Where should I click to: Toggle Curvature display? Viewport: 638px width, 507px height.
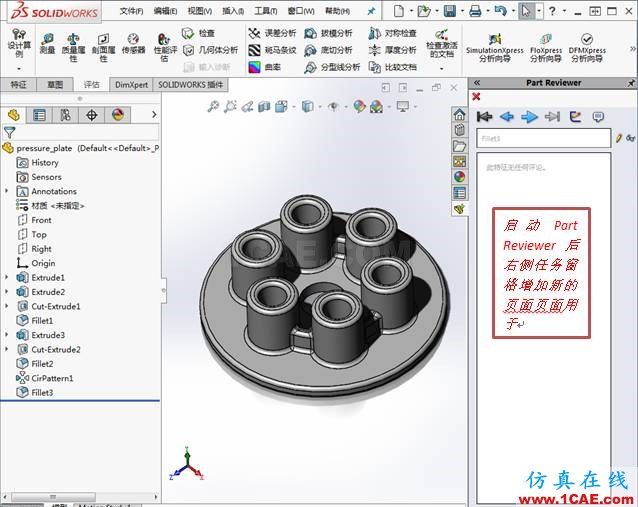pyautogui.click(x=264, y=67)
